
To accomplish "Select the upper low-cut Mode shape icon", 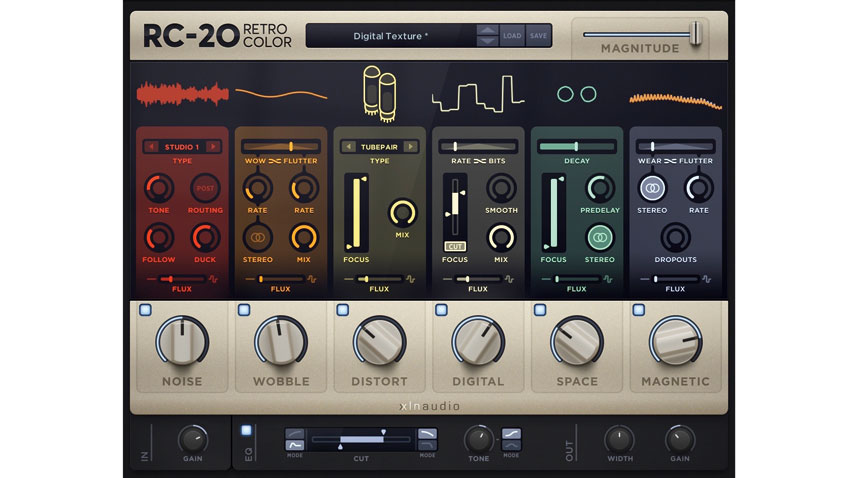I will (295, 434).
